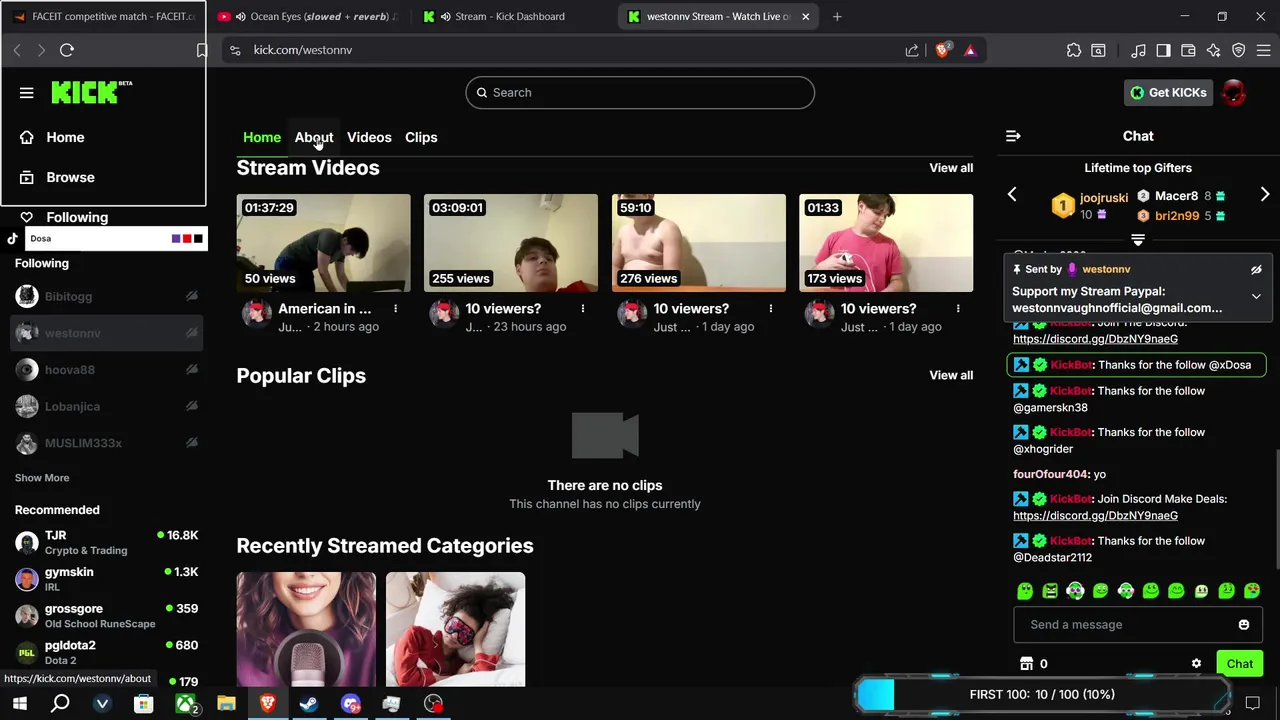Toggle notifications for Bibitogg
Screen dimensions: 1280x720
(x=191, y=297)
